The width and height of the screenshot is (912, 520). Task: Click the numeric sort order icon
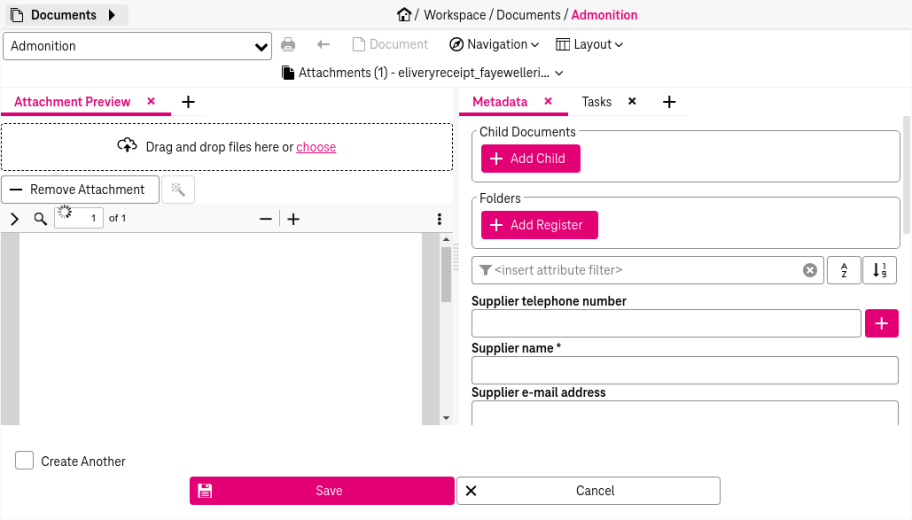(879, 270)
